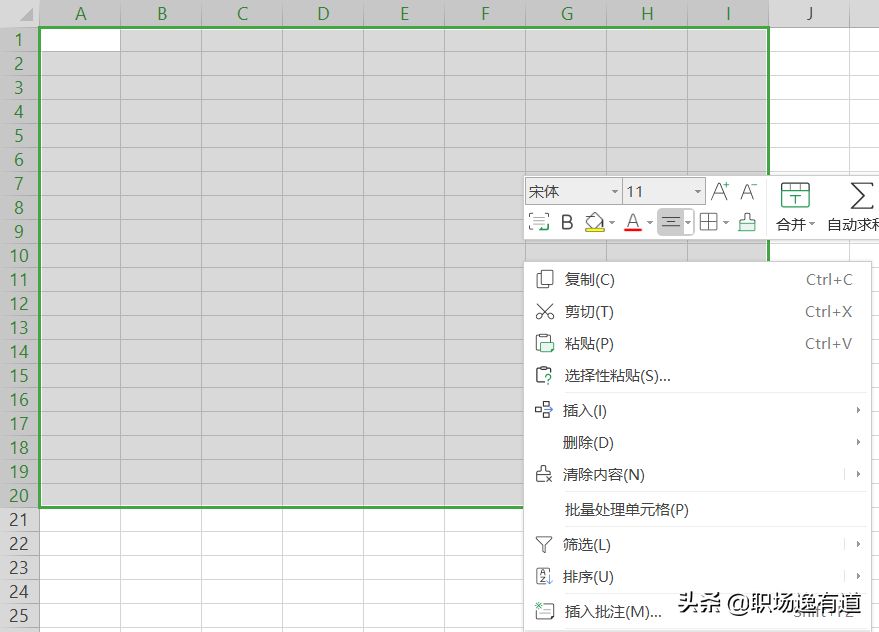
Task: Click the select-all corner triangle
Action: (26, 15)
